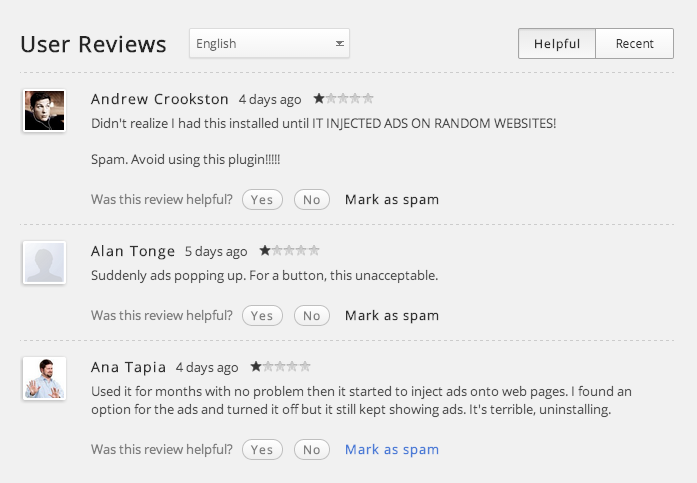
Task: Mark Ana Tapia's review as spam
Action: (392, 450)
